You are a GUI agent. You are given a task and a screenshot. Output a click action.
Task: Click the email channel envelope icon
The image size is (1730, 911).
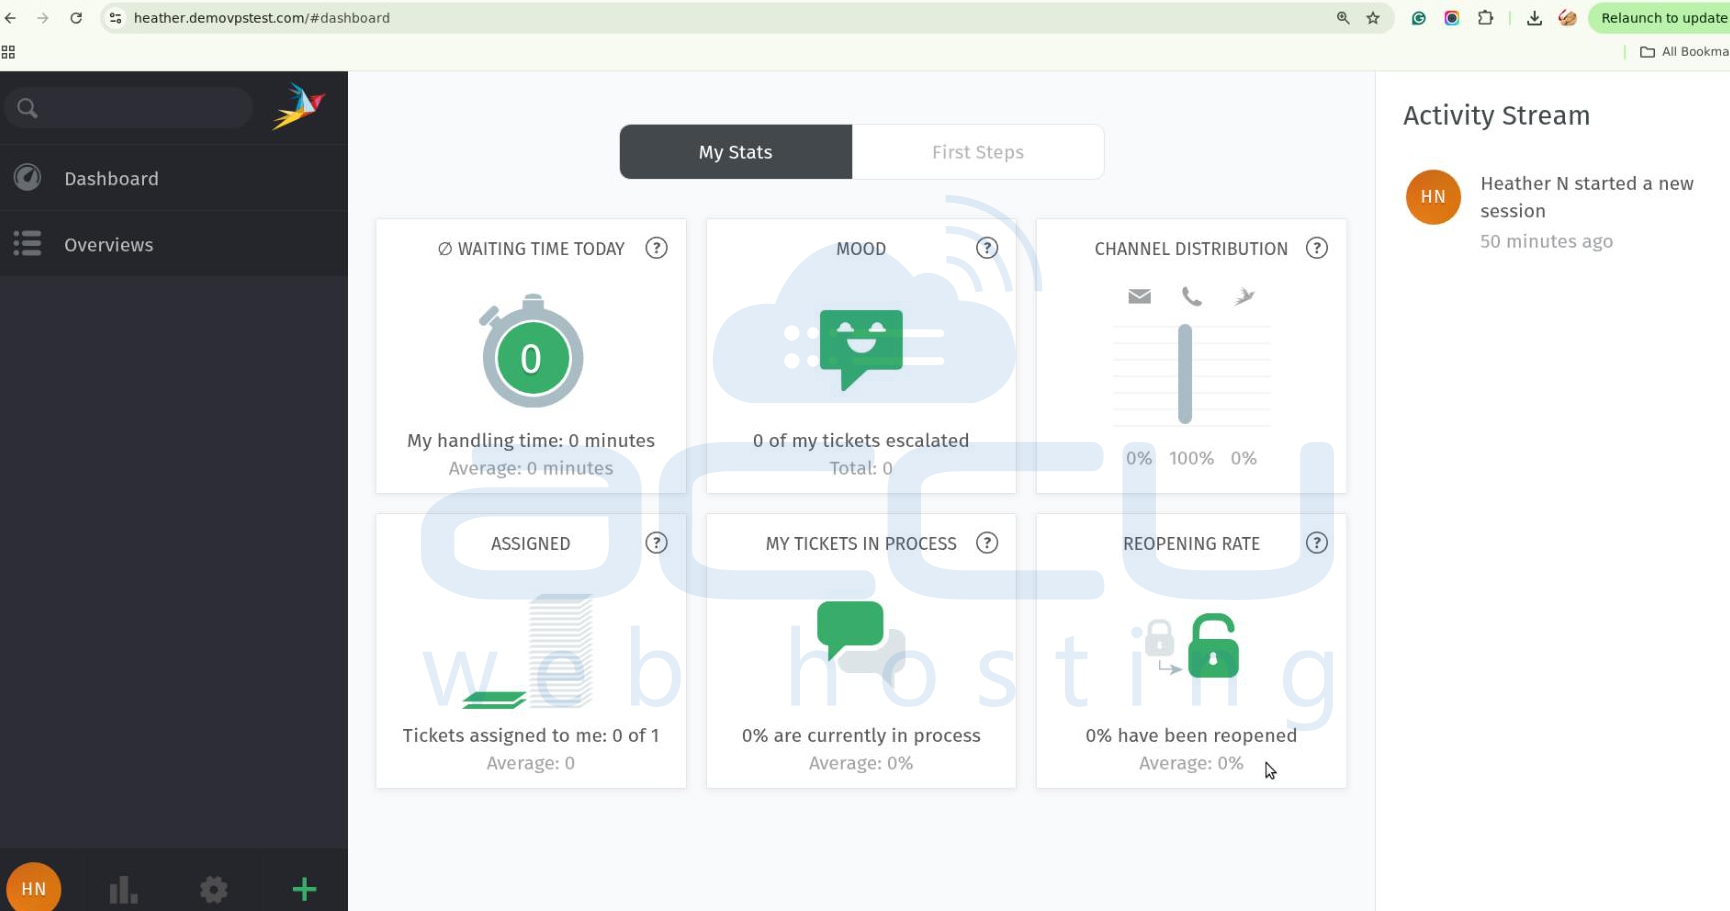point(1139,296)
